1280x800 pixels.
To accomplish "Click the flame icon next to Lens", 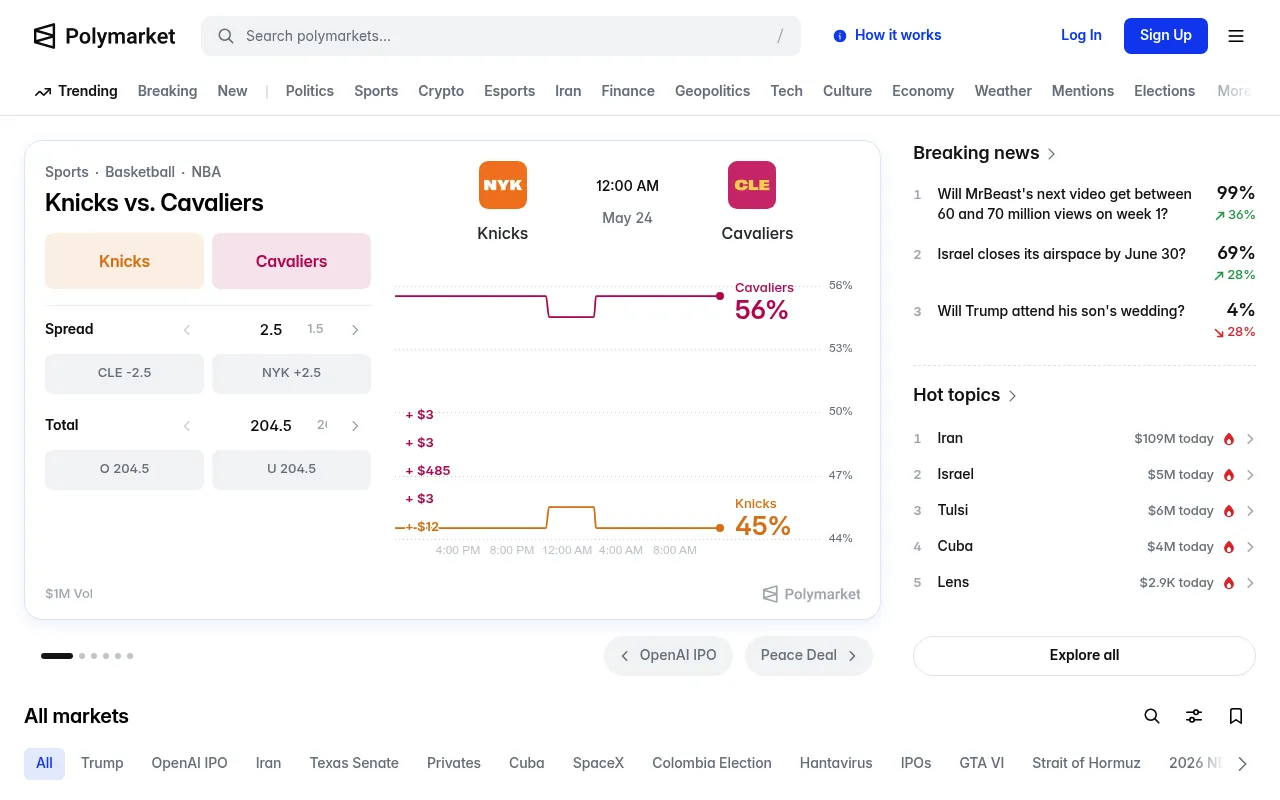I will click(x=1229, y=583).
